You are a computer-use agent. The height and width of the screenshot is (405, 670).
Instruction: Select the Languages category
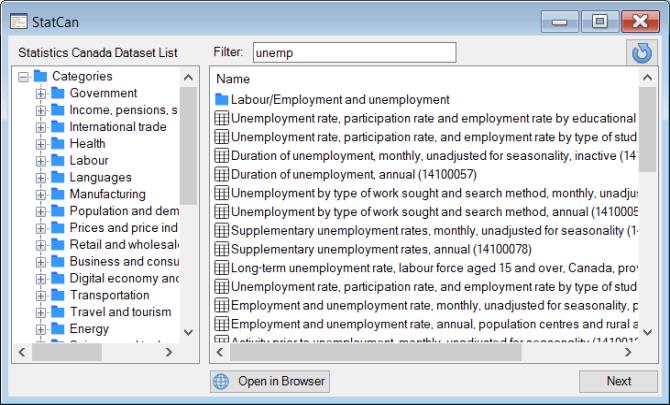(100, 178)
